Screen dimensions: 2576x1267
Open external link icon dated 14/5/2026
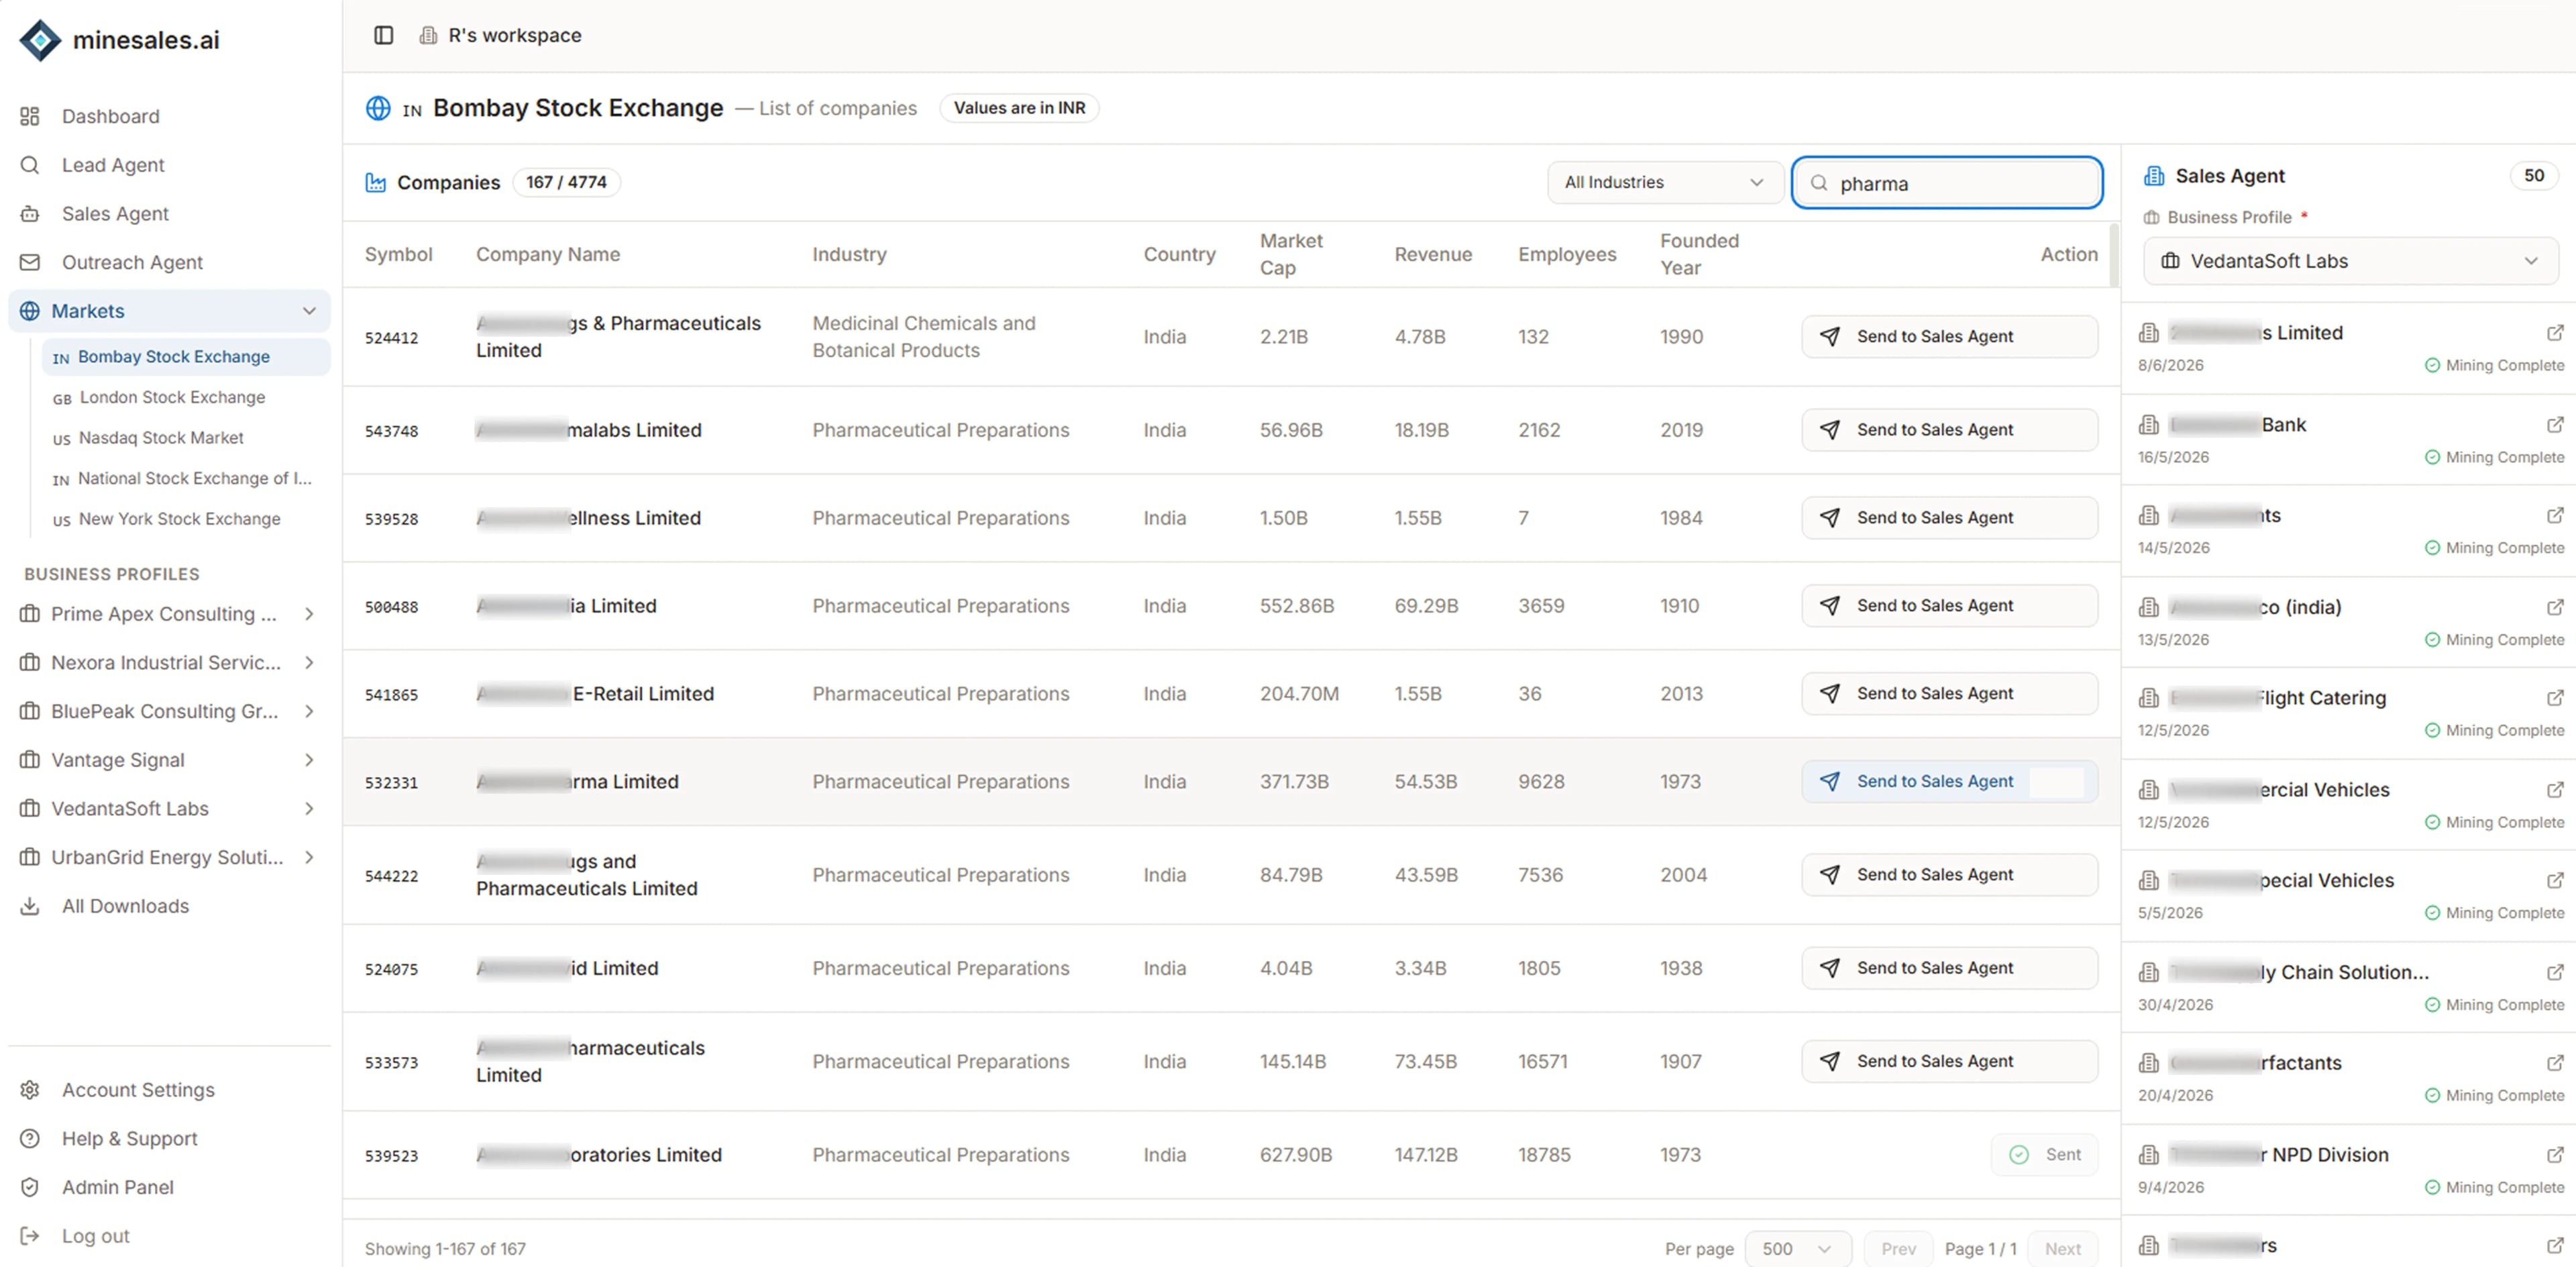[2554, 516]
